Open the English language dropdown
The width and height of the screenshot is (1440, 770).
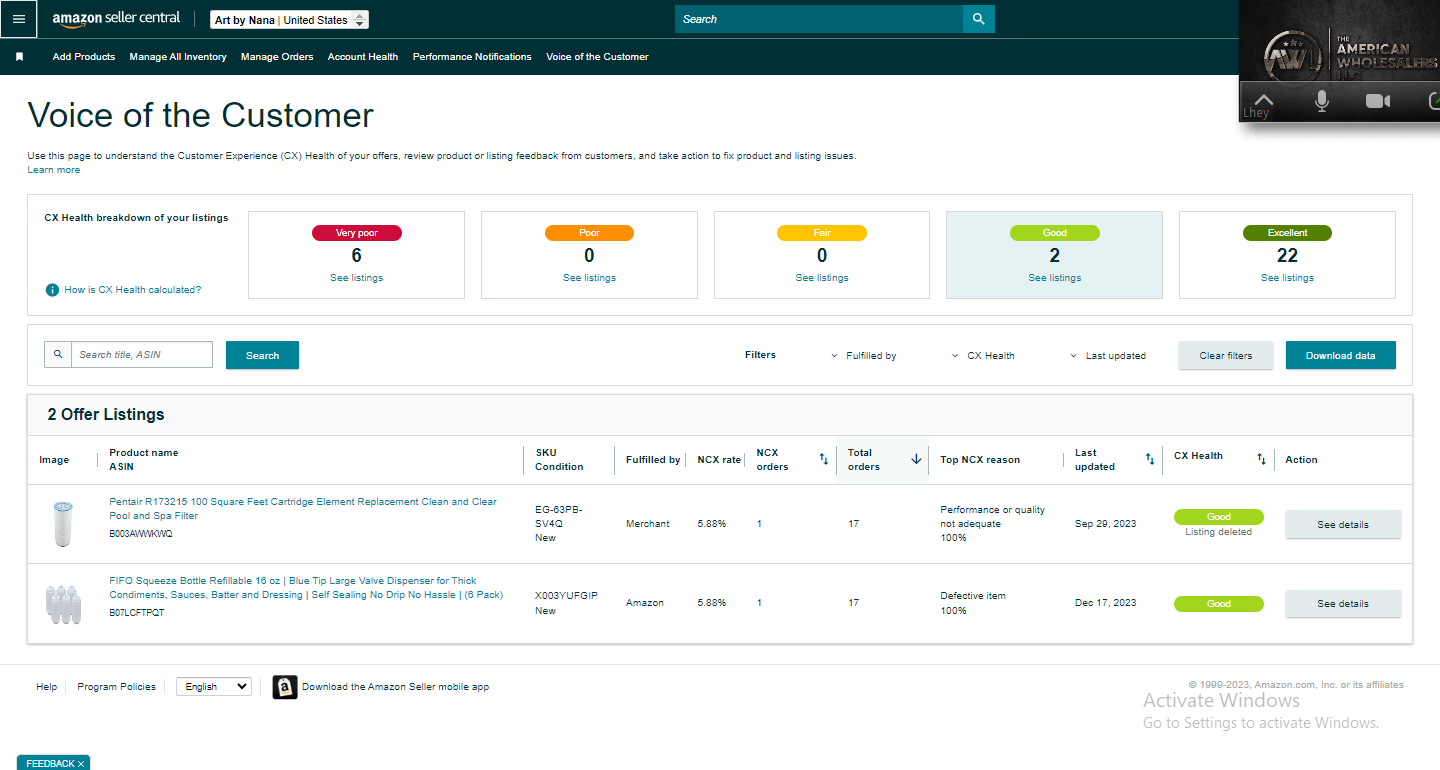(214, 687)
